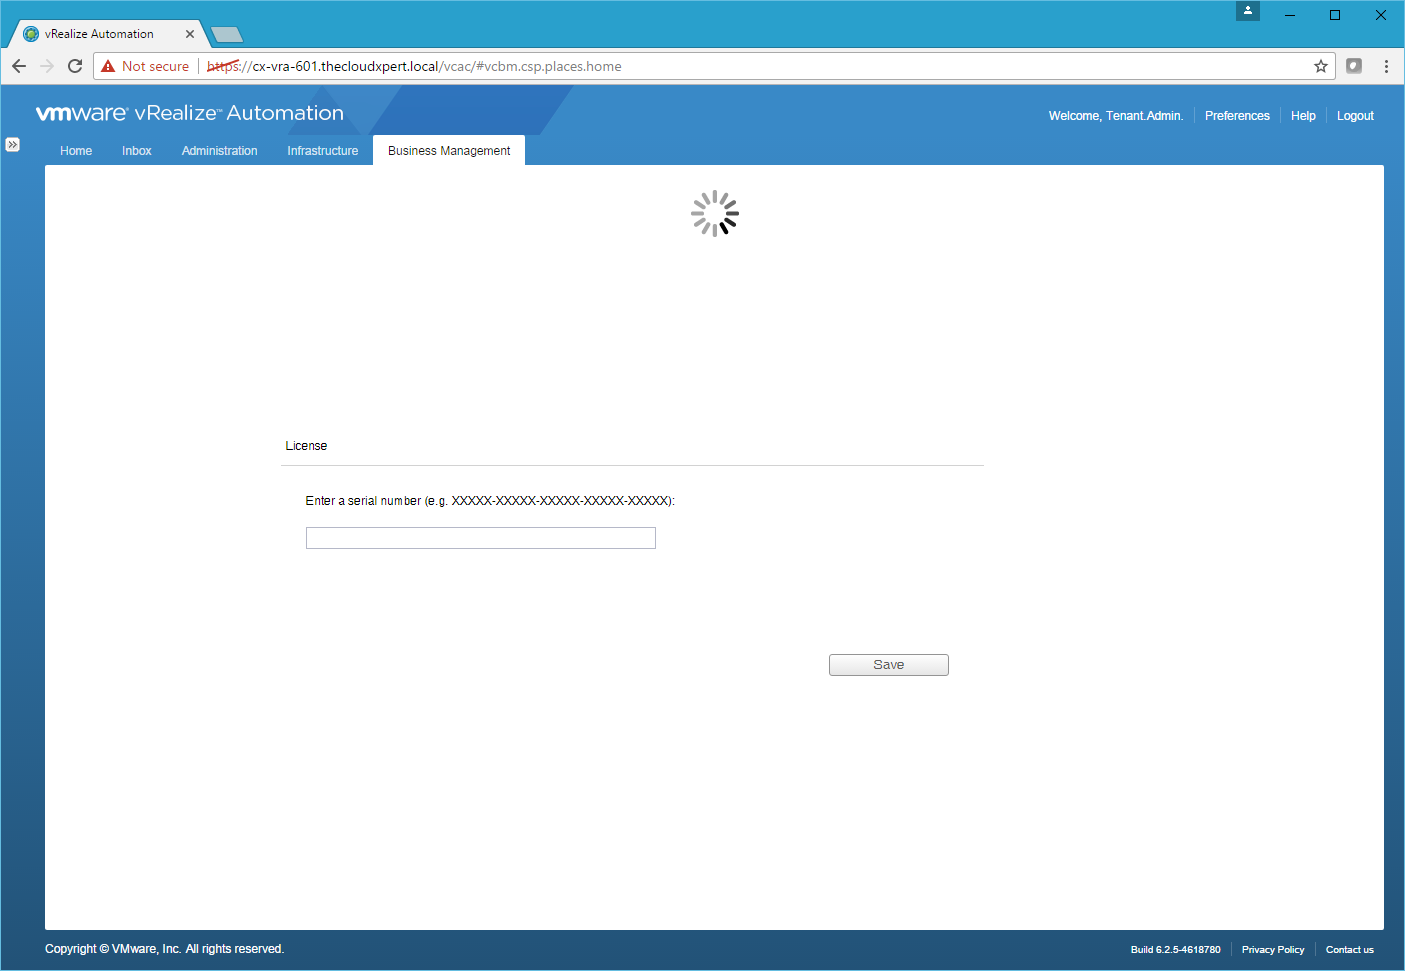Go to the Administration tab
Image resolution: width=1405 pixels, height=971 pixels.
click(x=220, y=151)
